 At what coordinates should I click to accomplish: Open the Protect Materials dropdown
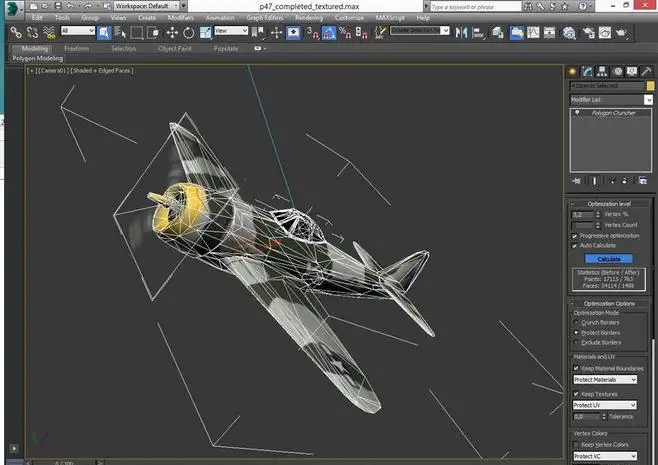click(605, 379)
